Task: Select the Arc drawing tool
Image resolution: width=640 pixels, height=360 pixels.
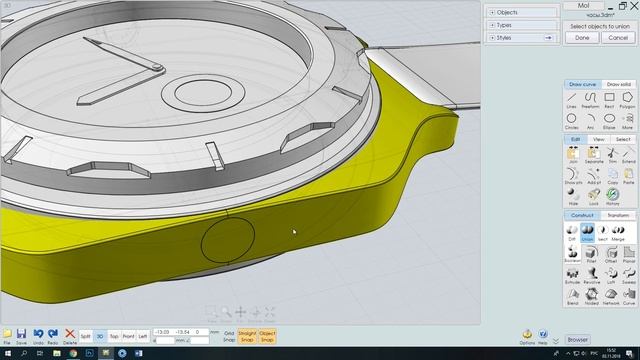Action: (x=590, y=121)
